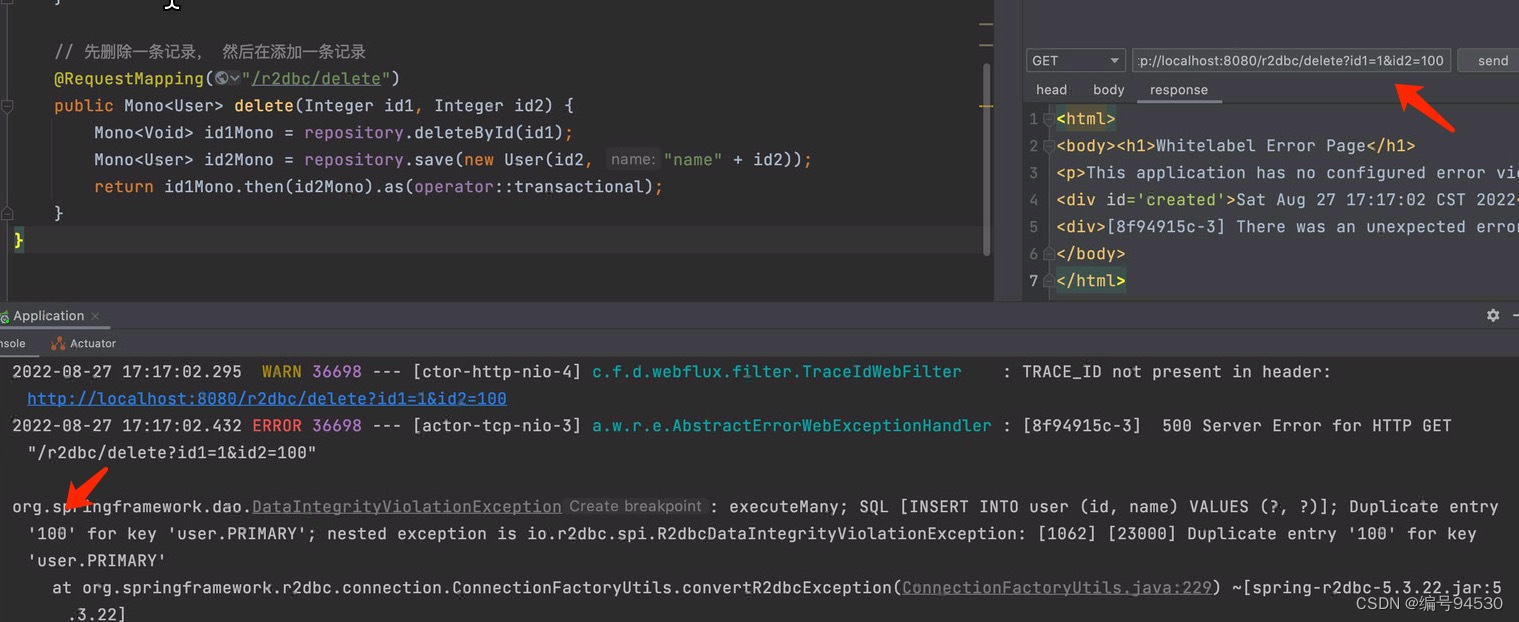Click the send button

1492,61
